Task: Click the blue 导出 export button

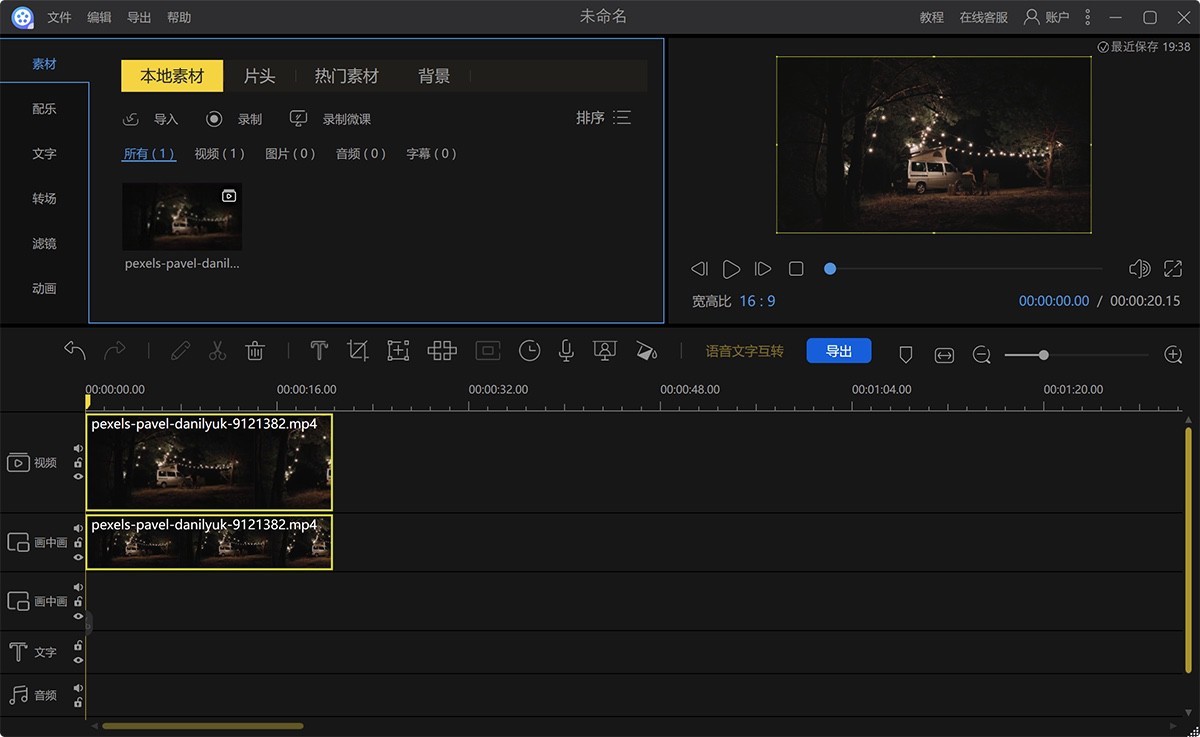Action: tap(838, 351)
